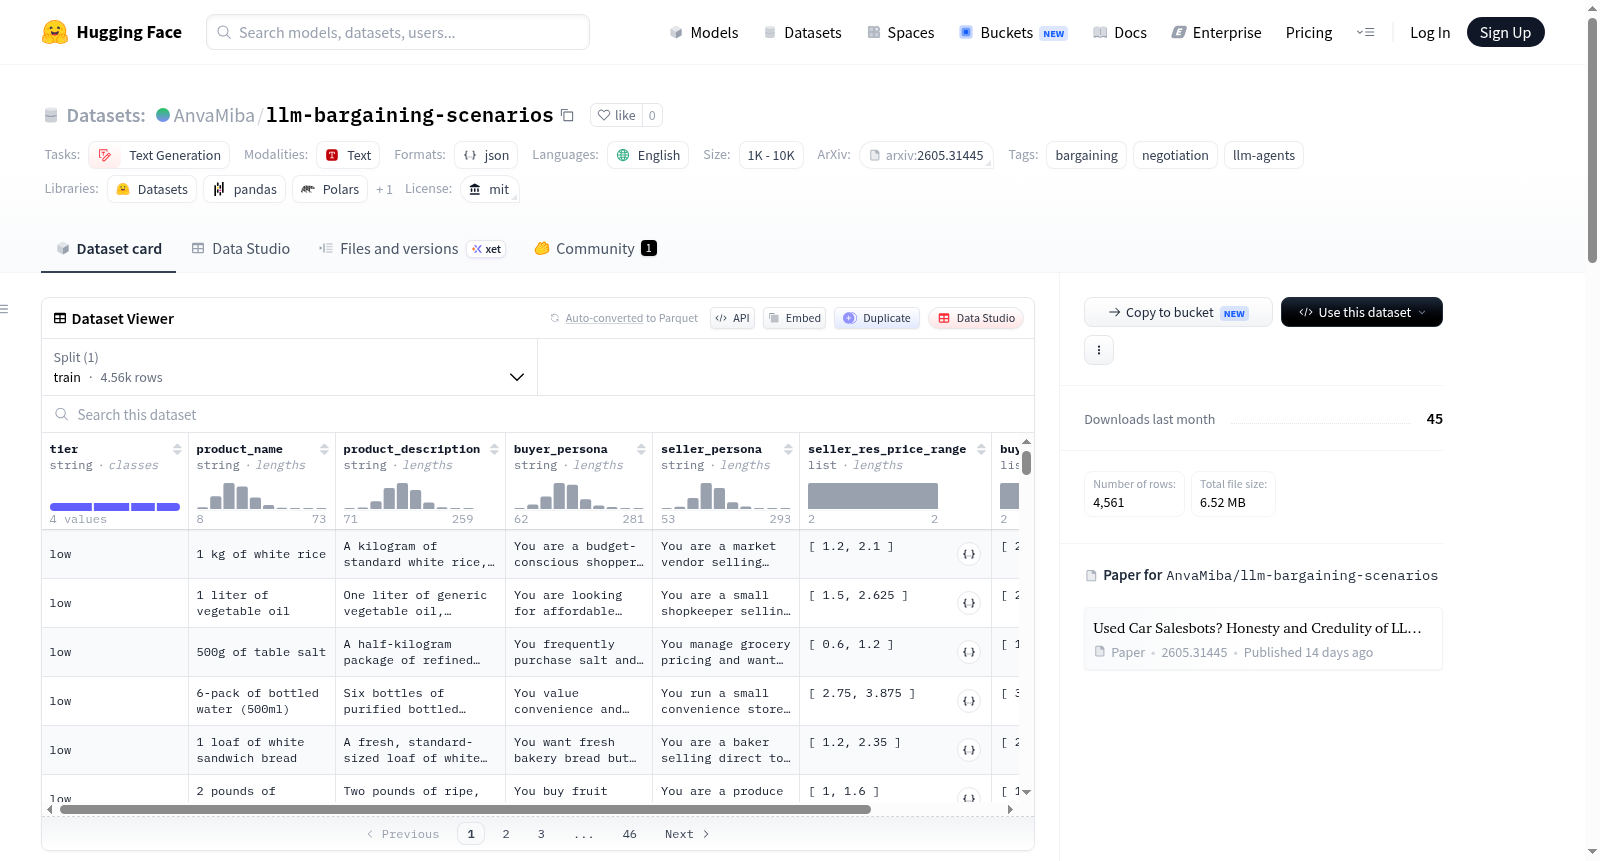Click the Log In link
The image size is (1600, 861).
[1430, 32]
